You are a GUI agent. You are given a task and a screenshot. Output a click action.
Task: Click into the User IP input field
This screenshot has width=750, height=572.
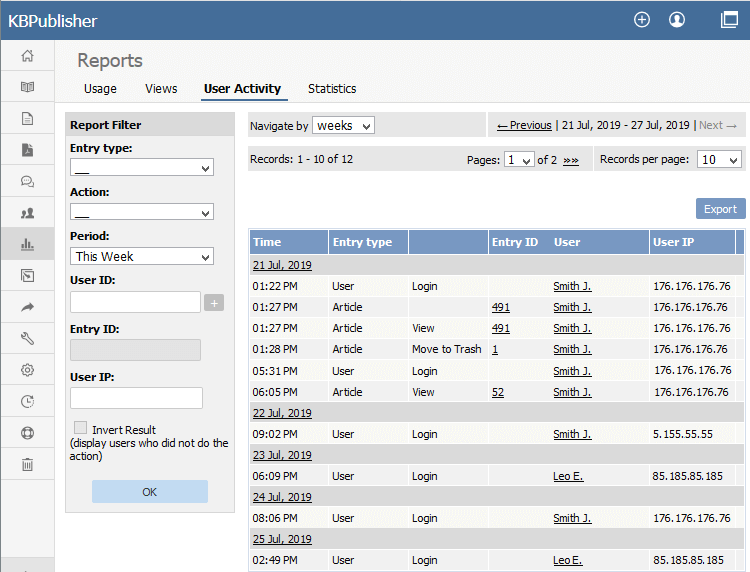pos(136,398)
